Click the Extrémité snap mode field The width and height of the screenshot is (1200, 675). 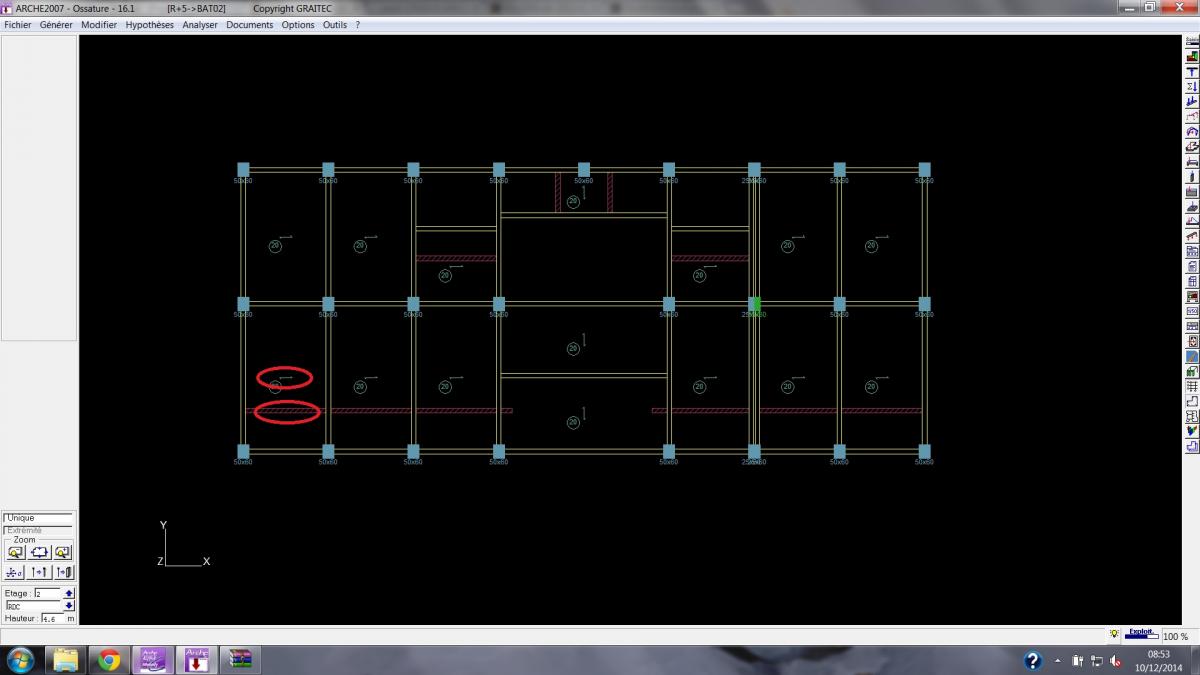point(38,530)
